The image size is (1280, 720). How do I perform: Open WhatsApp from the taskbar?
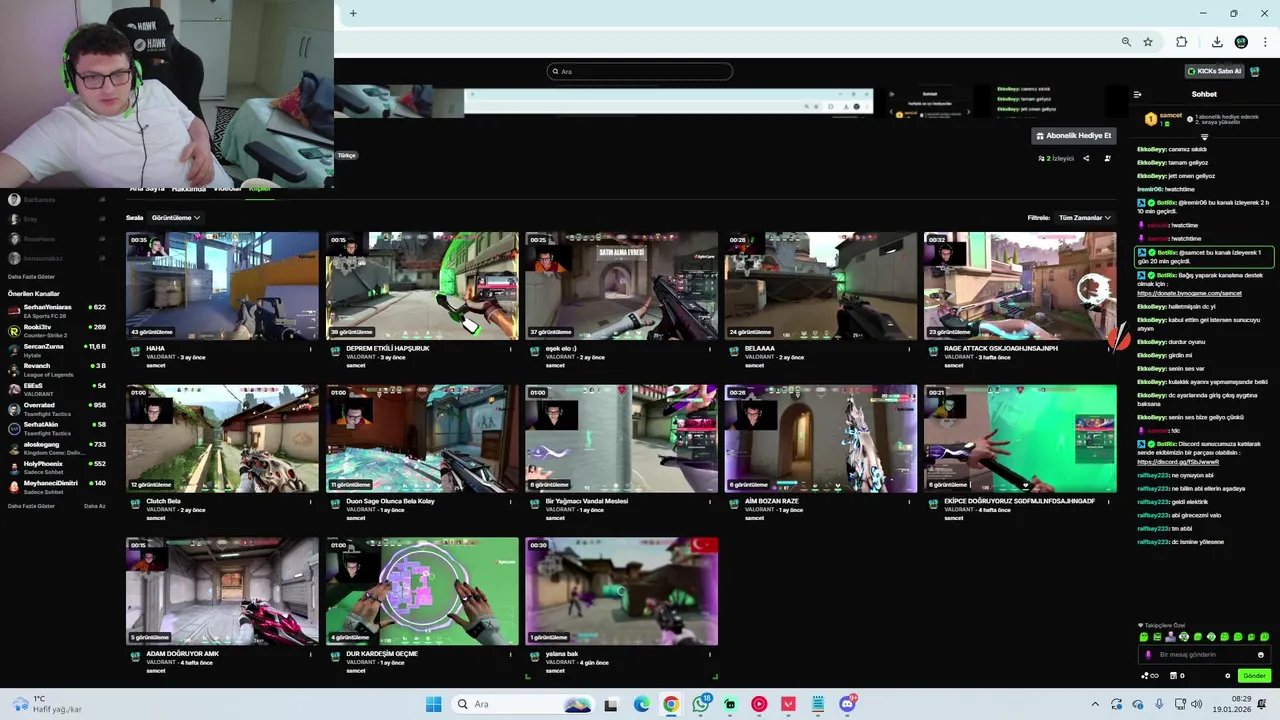[701, 704]
